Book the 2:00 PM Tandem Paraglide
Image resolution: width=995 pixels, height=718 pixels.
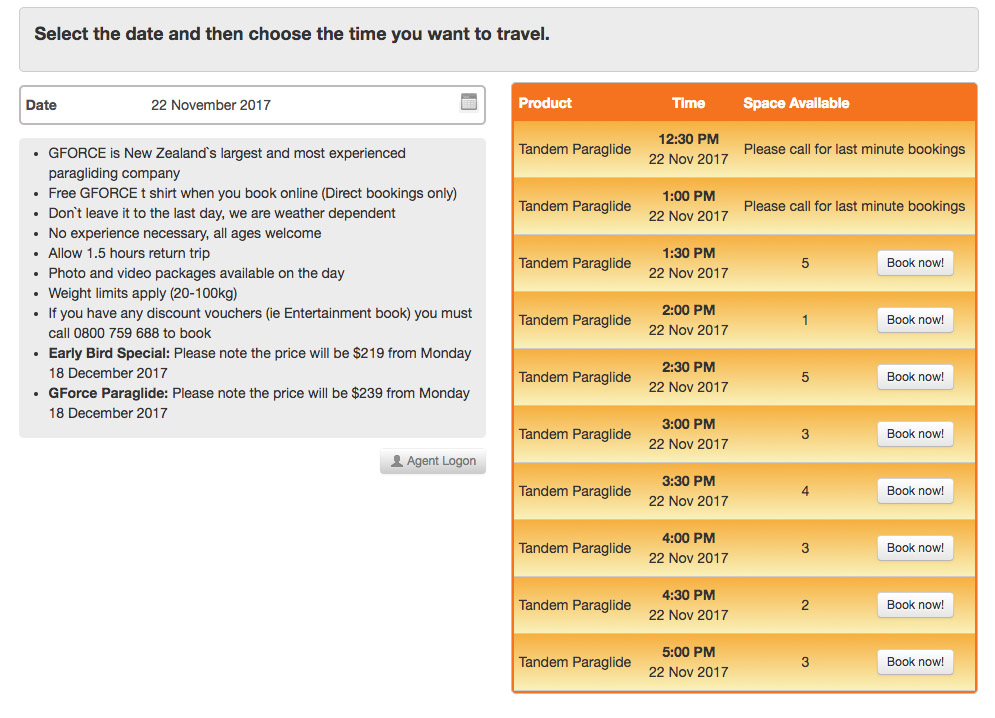click(x=915, y=320)
